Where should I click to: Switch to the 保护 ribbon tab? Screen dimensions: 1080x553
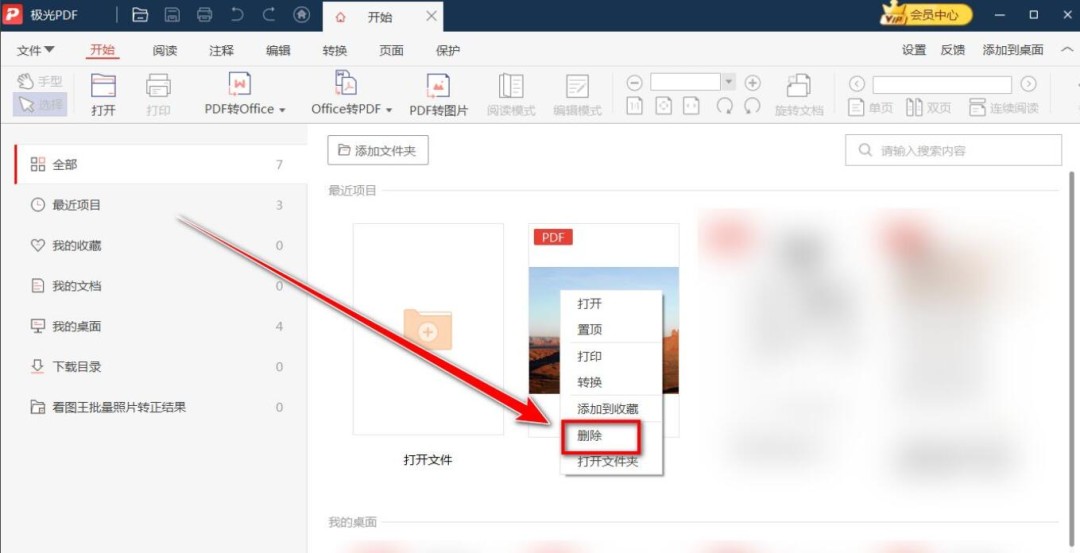click(448, 50)
